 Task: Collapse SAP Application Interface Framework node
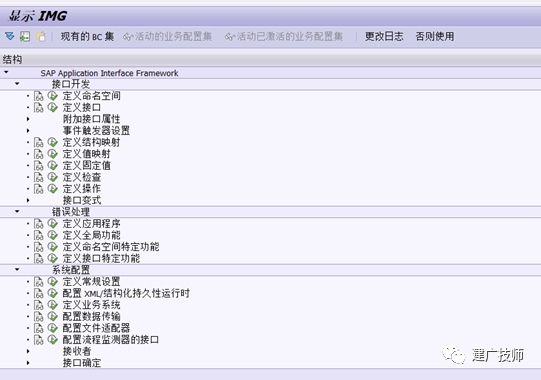pos(6,72)
